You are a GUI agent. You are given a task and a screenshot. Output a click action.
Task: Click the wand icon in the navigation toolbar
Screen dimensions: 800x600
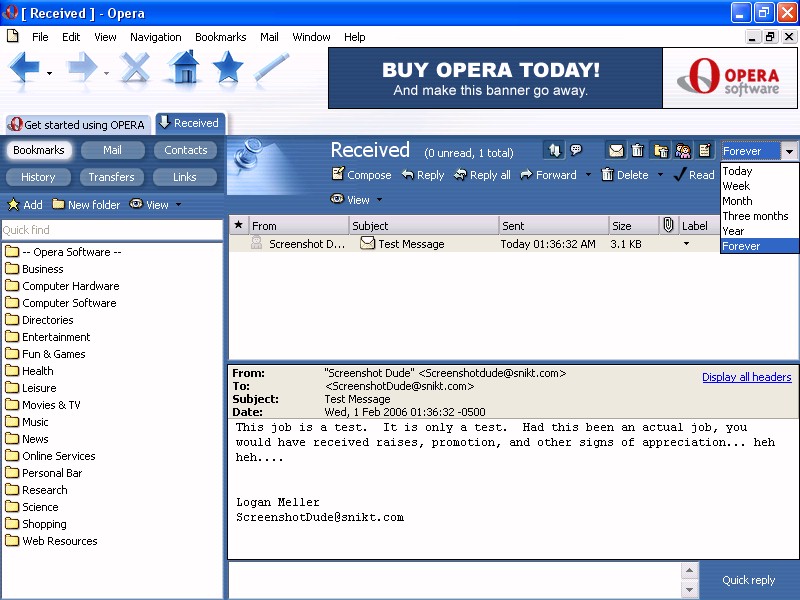click(271, 69)
